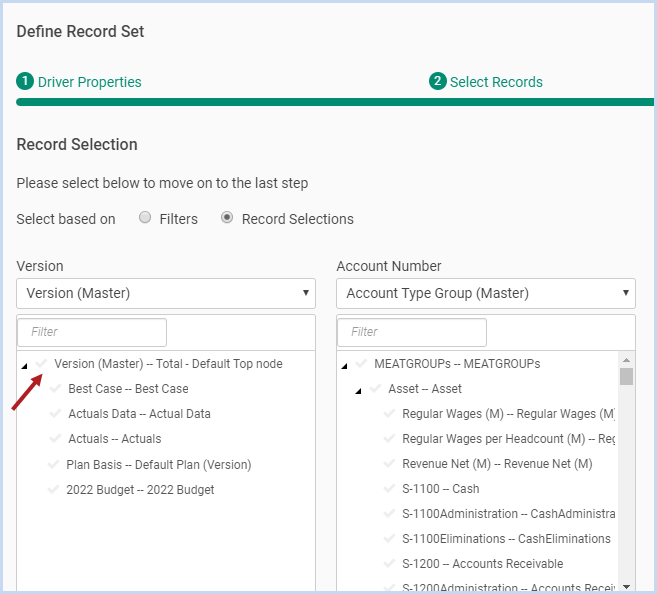The width and height of the screenshot is (657, 594).
Task: Select Plan Basis -- Default Plan (Version) text
Action: (159, 465)
